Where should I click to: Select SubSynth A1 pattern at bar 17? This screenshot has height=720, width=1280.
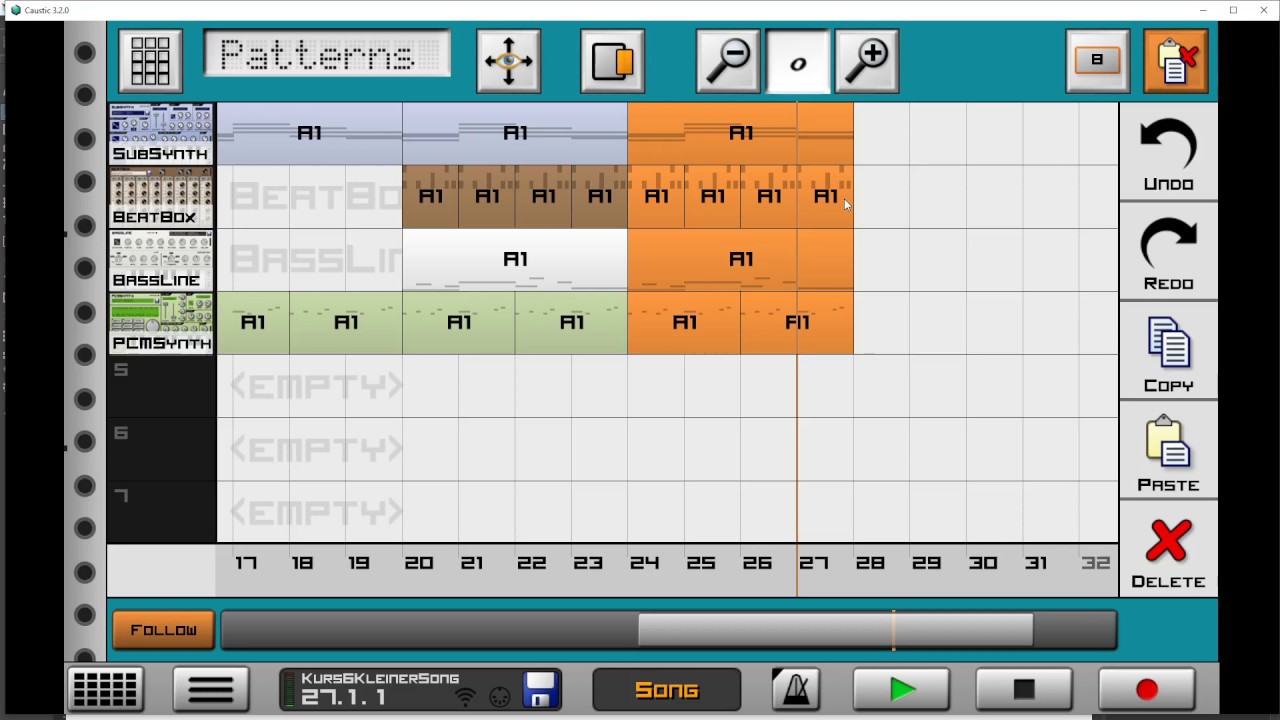click(x=310, y=133)
